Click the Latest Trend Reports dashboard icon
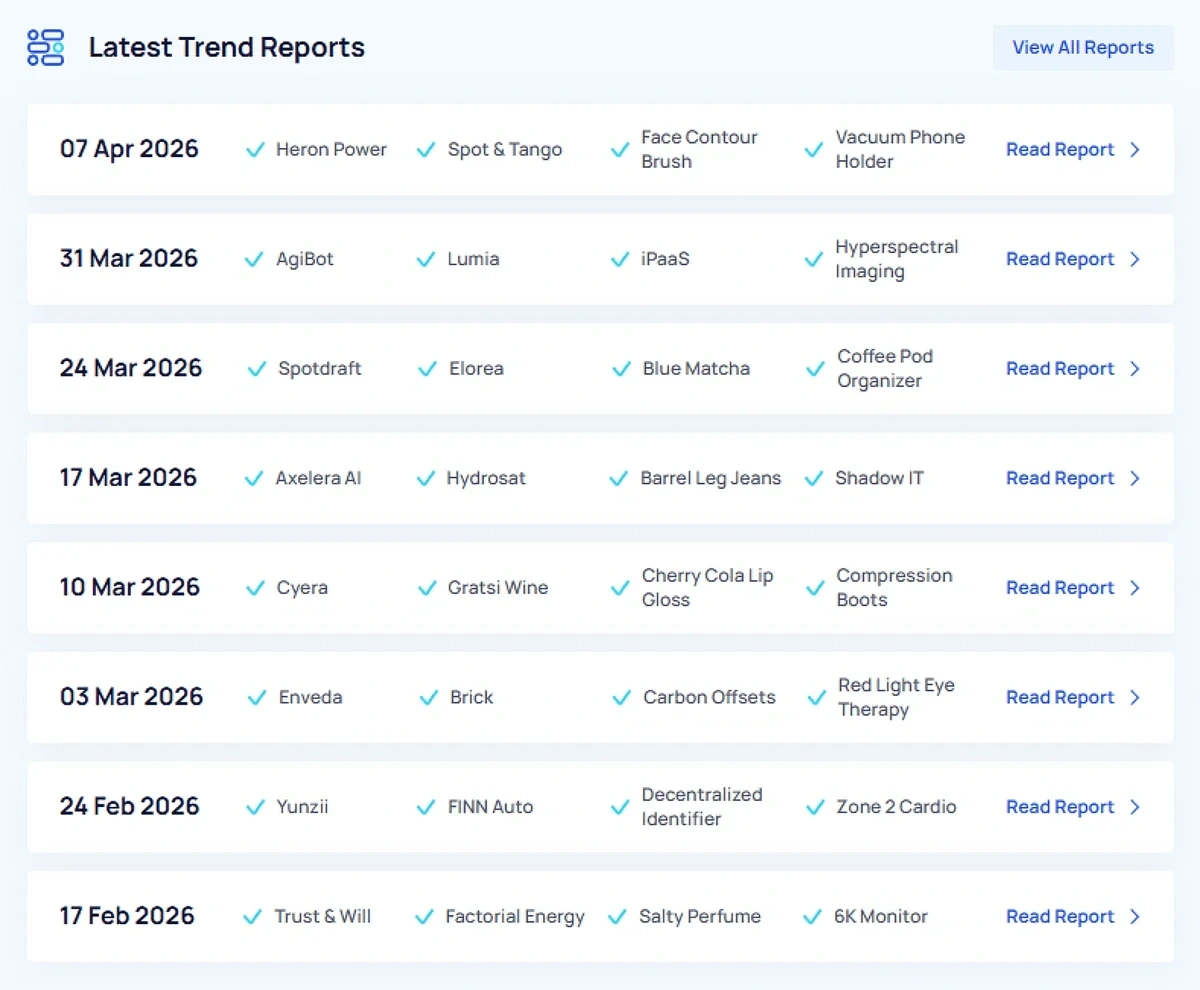Image resolution: width=1200 pixels, height=990 pixels. (x=44, y=47)
